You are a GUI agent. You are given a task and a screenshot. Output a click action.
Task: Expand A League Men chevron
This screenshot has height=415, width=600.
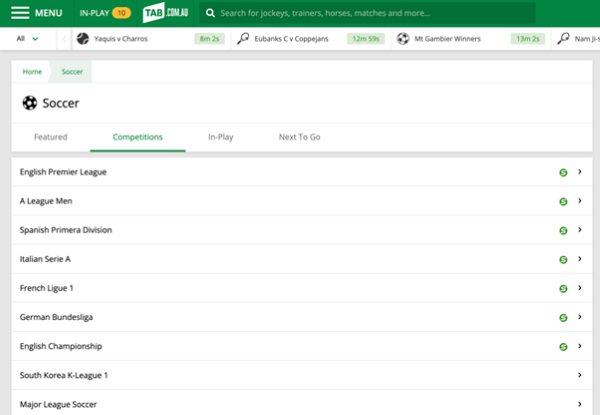[x=580, y=201]
